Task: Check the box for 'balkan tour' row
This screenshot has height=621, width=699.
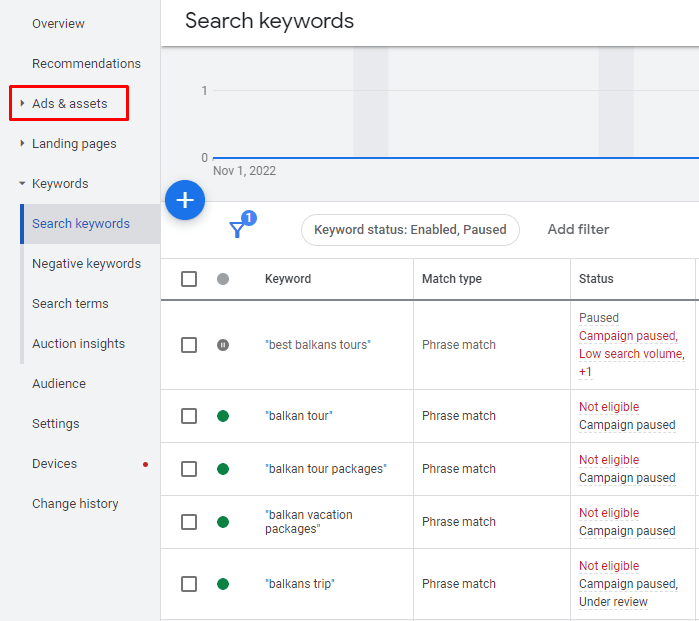Action: [189, 416]
